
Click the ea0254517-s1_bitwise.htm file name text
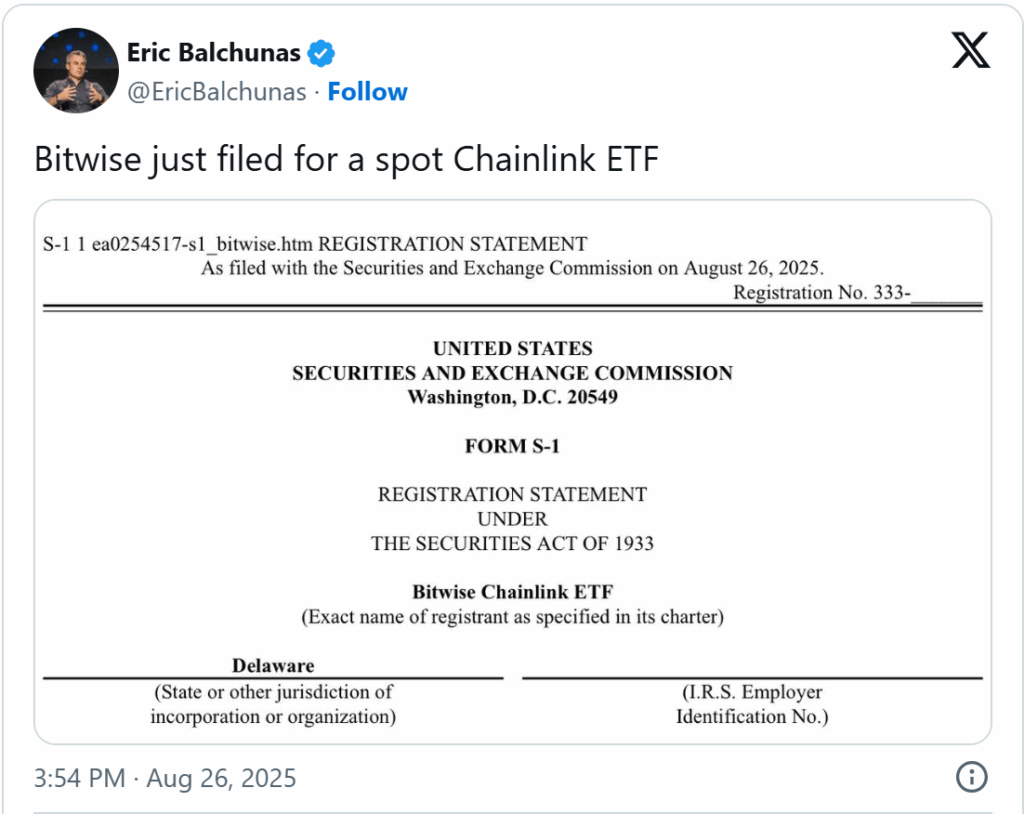click(202, 244)
